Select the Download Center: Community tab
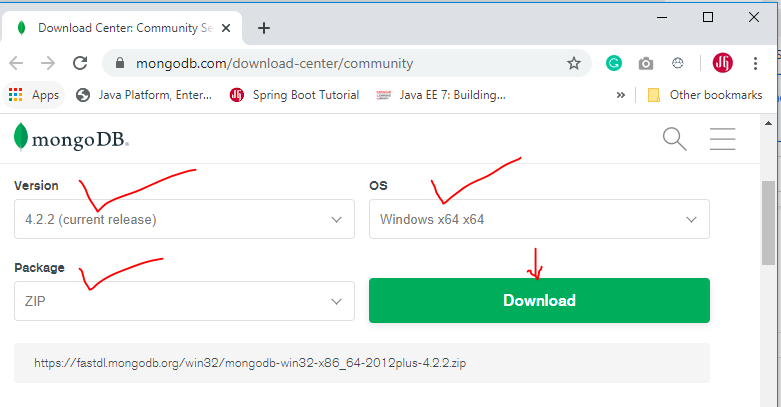Image resolution: width=781 pixels, height=407 pixels. tap(122, 28)
